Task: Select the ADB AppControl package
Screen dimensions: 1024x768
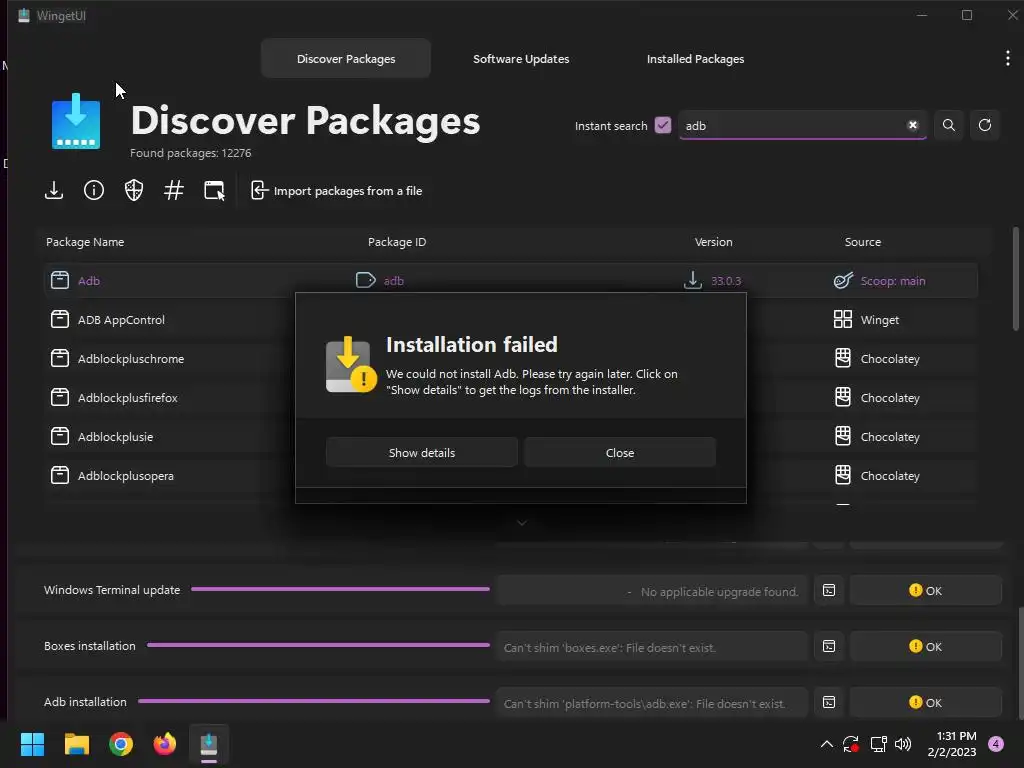Action: click(121, 320)
